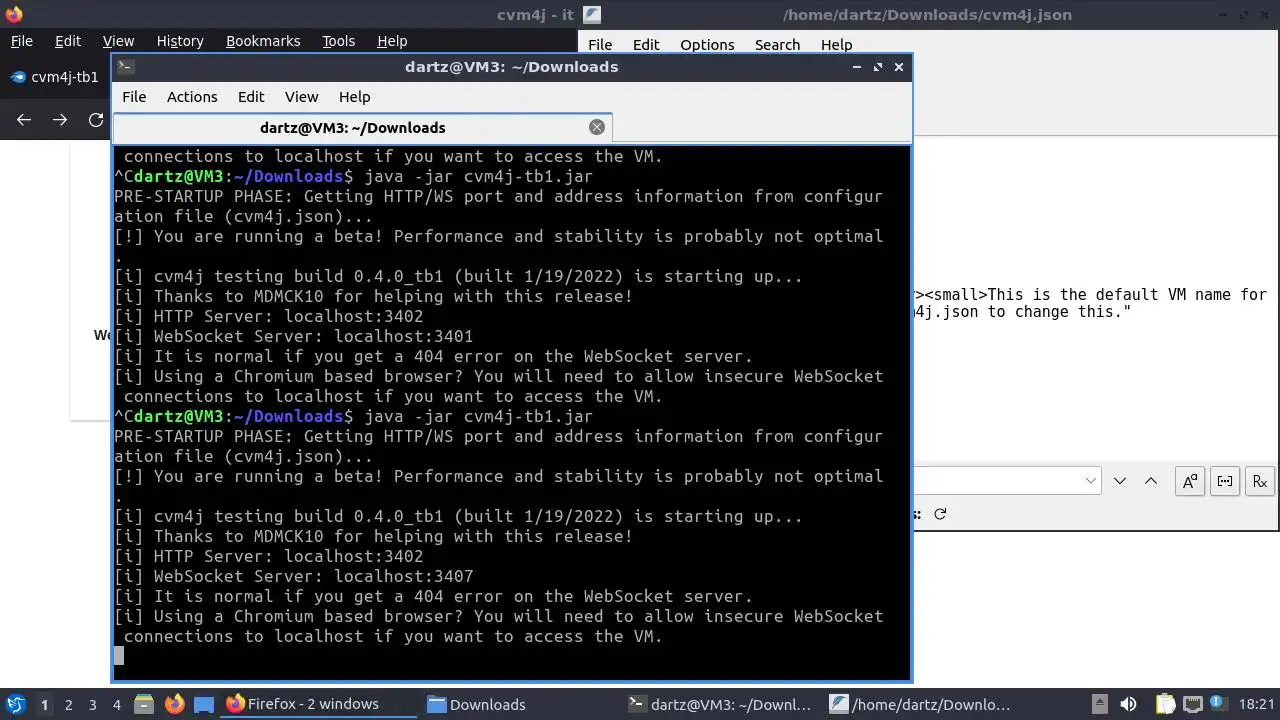Screen dimensions: 1280x720
Task: Open Firefox History menu
Action: click(180, 41)
